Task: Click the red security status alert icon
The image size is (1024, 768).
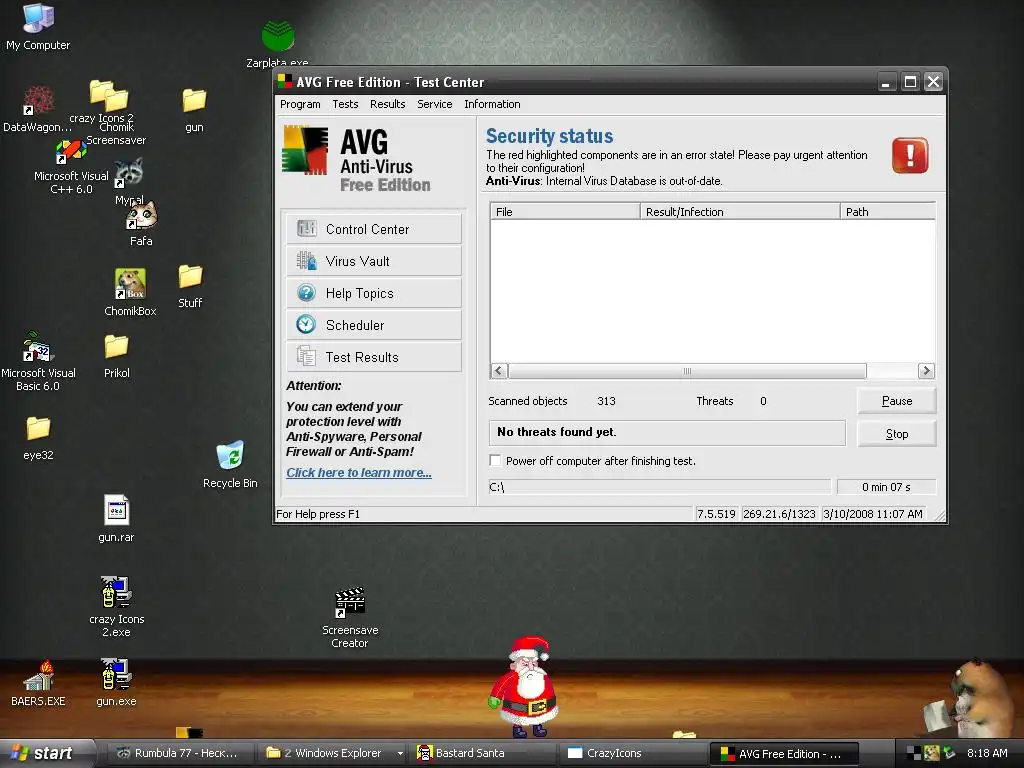Action: point(910,155)
